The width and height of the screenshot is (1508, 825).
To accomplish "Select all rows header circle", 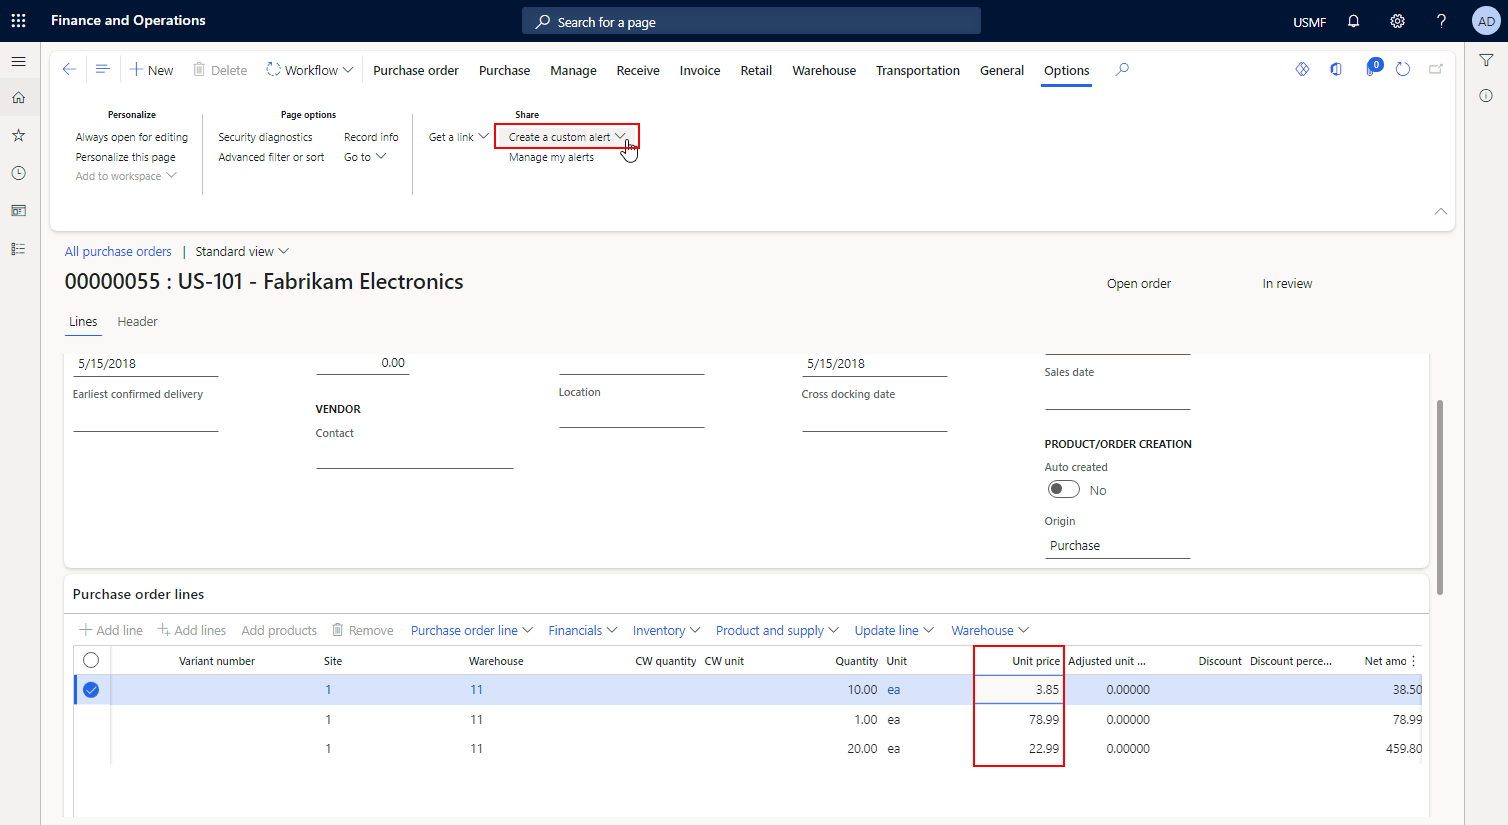I will 91,660.
